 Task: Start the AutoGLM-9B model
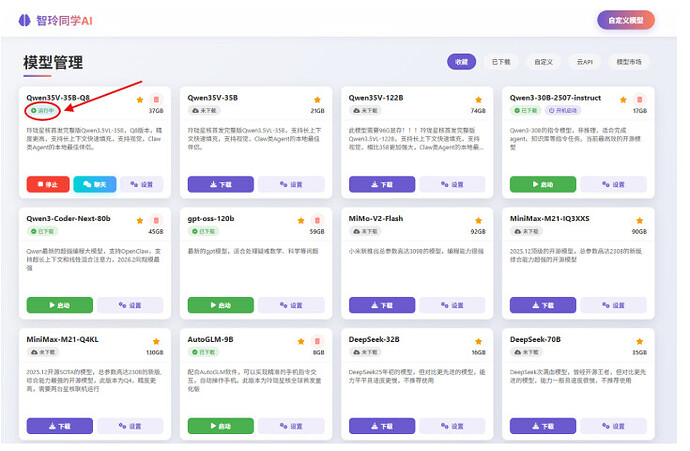click(x=221, y=426)
